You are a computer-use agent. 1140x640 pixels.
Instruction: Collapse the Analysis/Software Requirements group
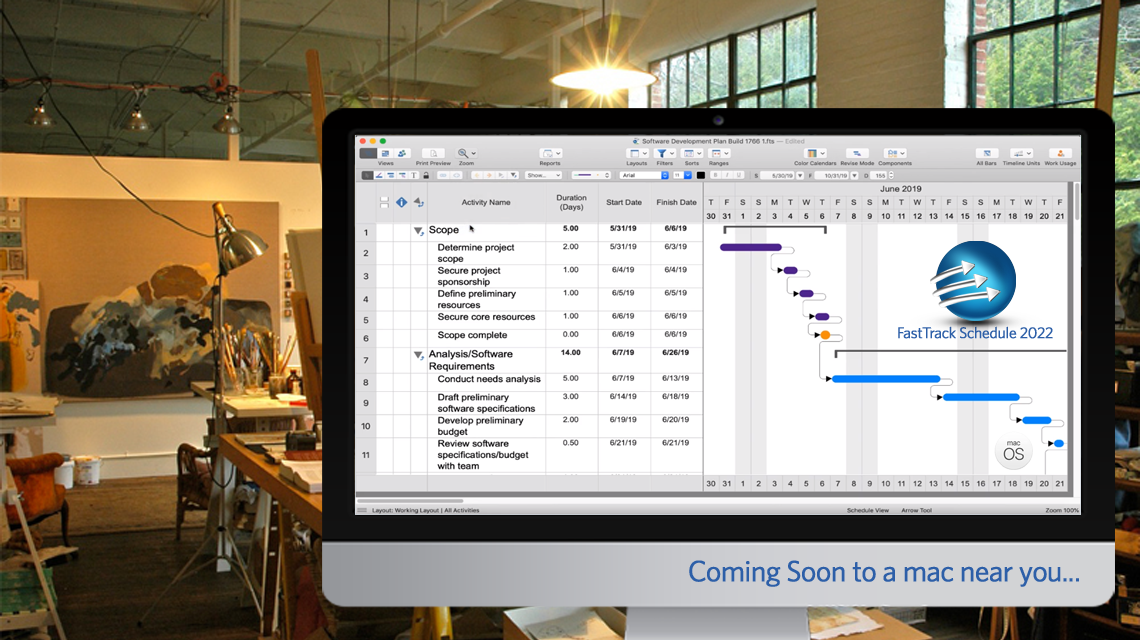[x=419, y=354]
